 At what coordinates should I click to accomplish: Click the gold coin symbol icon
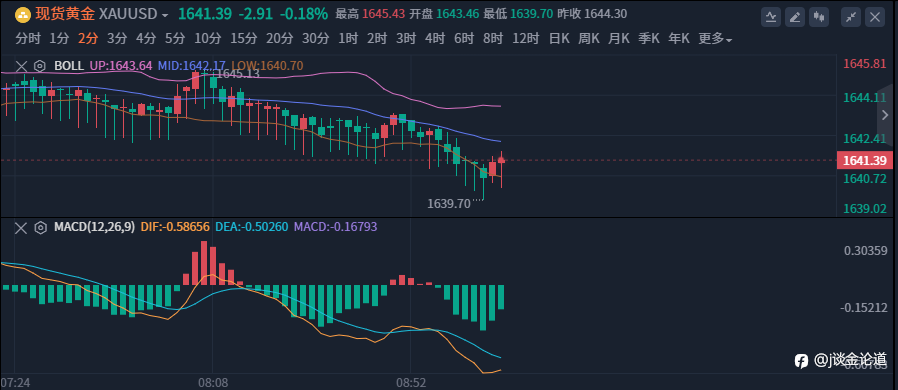pos(22,14)
